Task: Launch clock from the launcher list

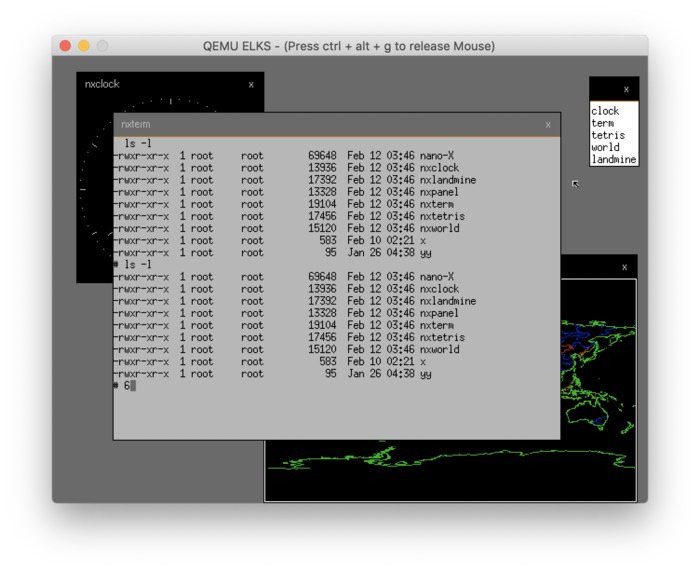Action: coord(605,111)
